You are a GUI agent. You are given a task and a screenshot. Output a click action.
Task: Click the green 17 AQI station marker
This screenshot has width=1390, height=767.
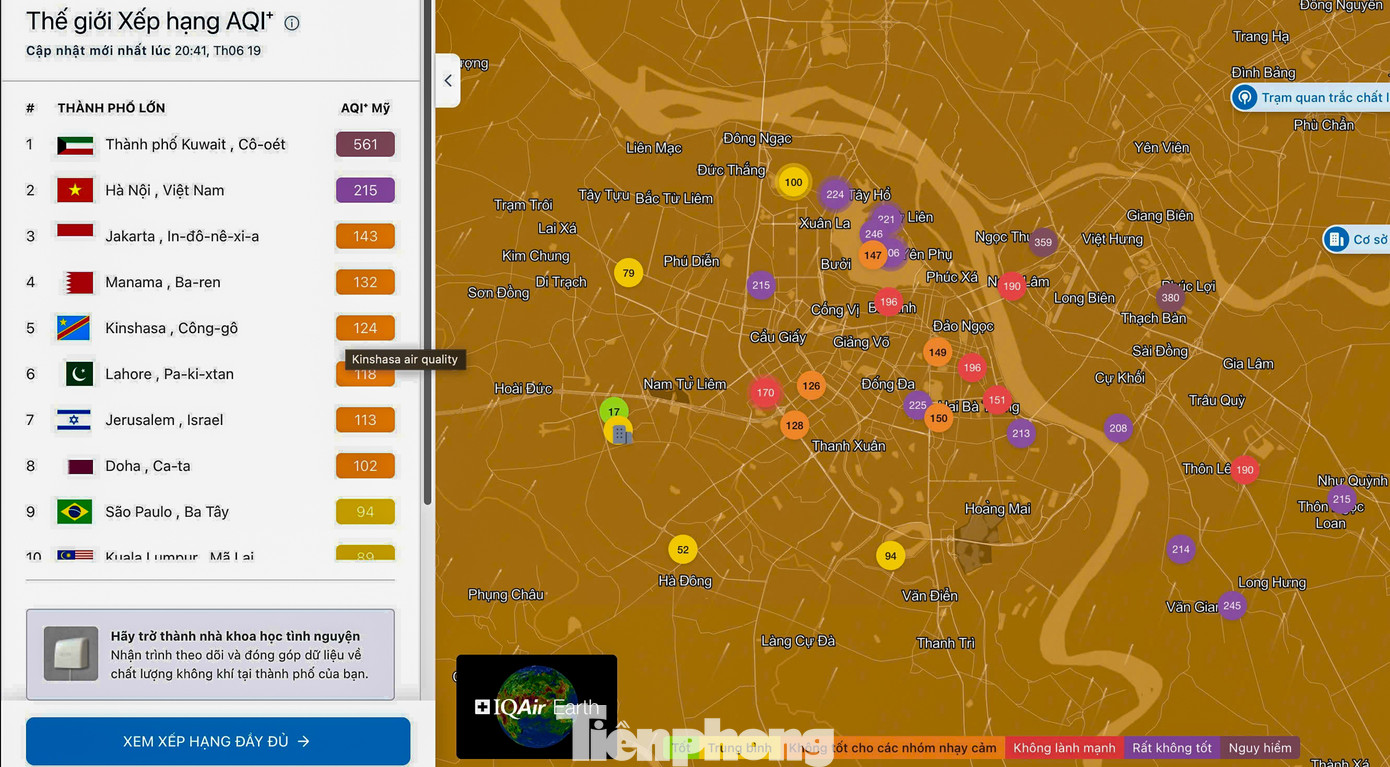coord(613,411)
